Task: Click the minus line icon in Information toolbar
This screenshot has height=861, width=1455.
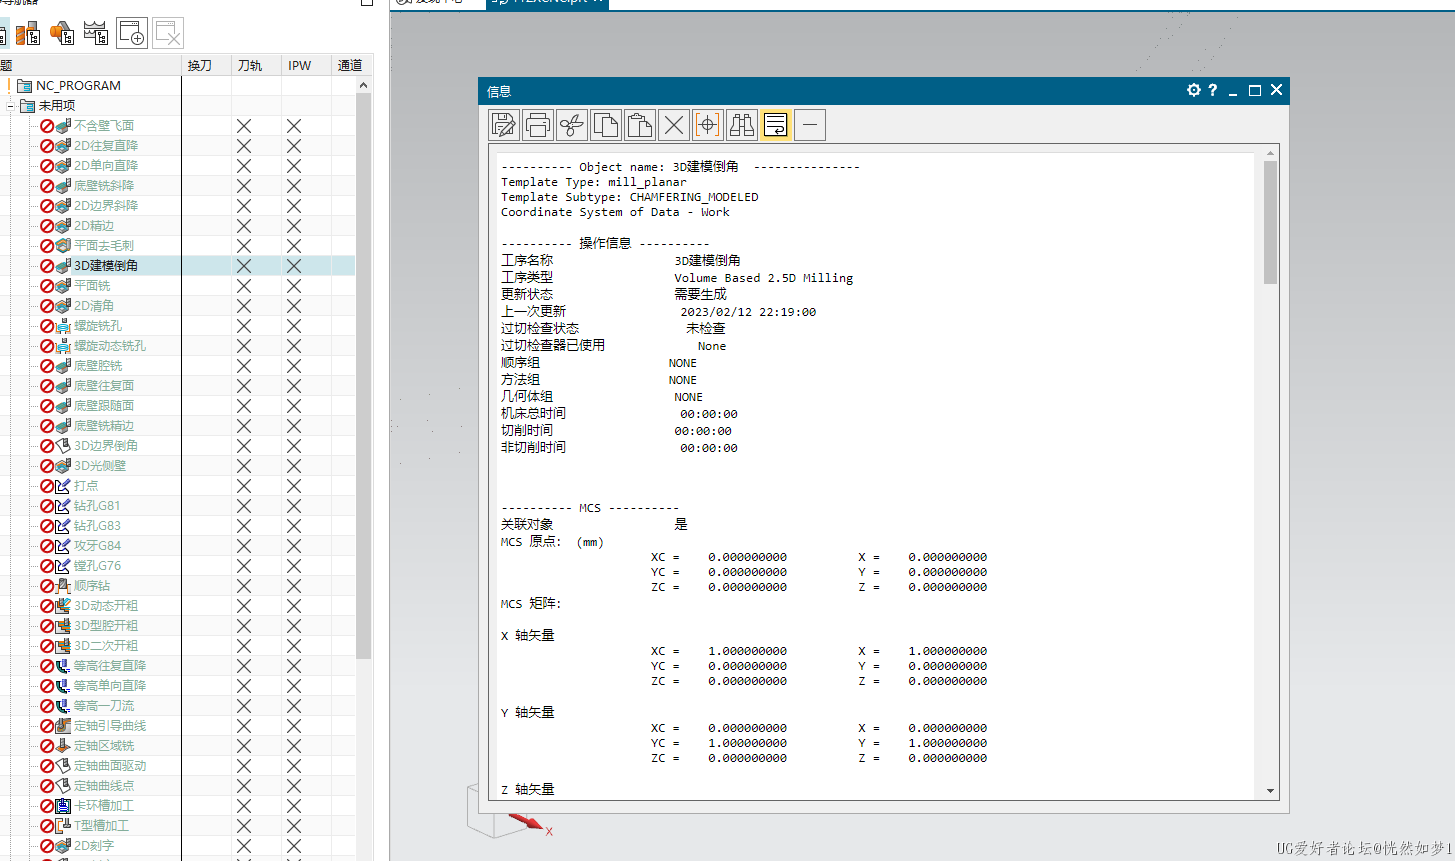Action: point(810,125)
